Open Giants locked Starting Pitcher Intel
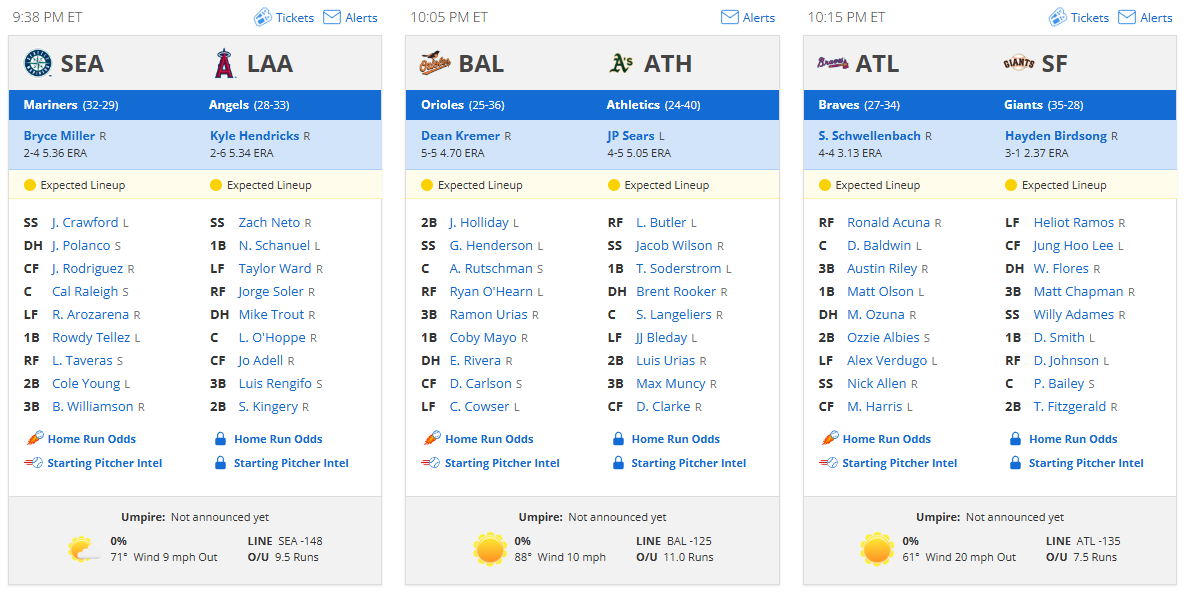The width and height of the screenshot is (1185, 595). click(1086, 463)
